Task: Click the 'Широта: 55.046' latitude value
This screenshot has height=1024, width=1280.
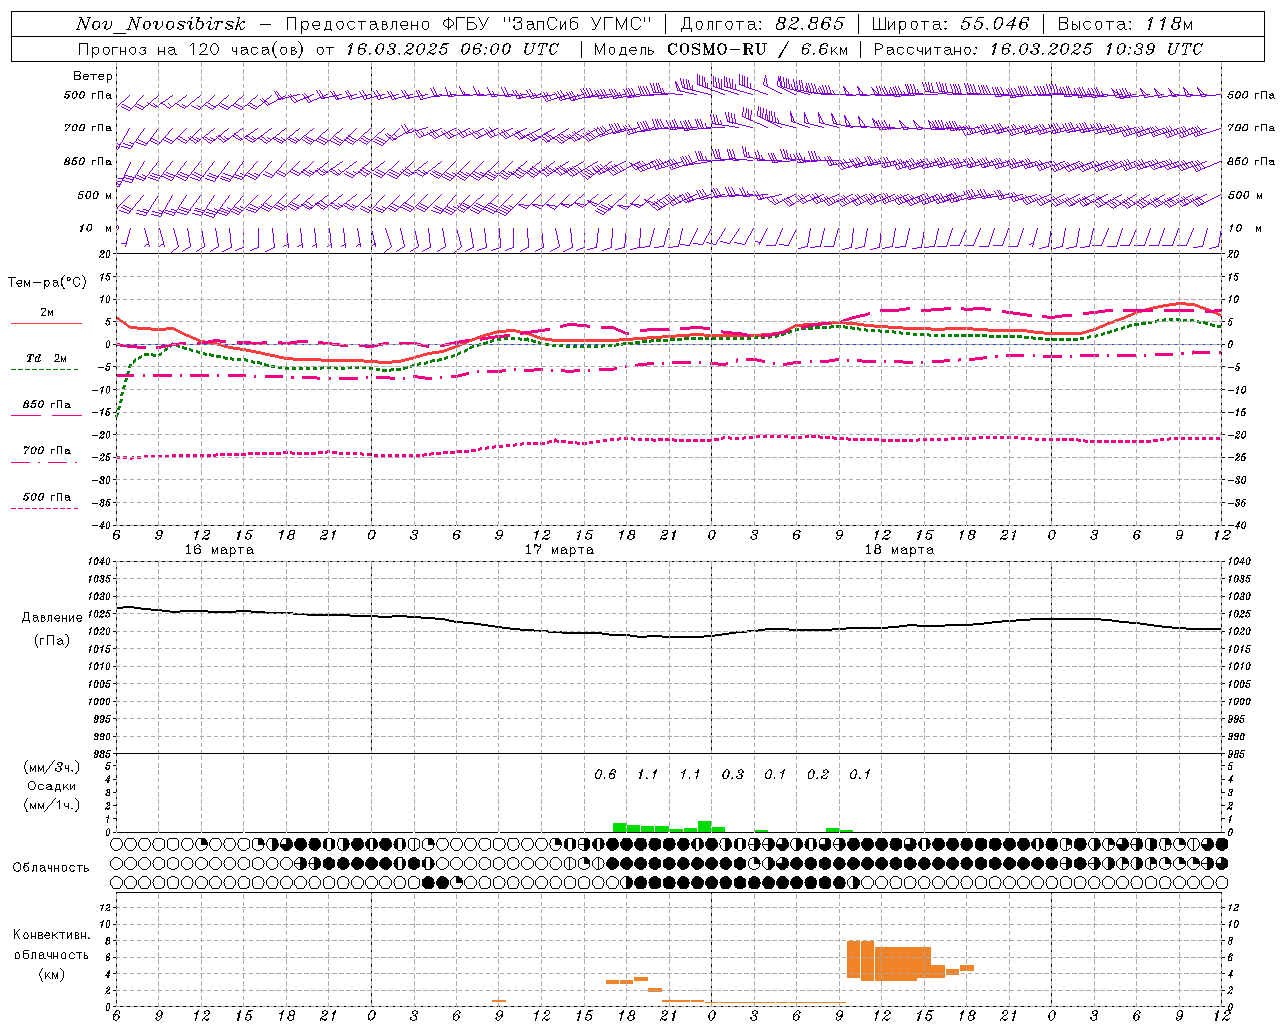Action: tap(950, 24)
